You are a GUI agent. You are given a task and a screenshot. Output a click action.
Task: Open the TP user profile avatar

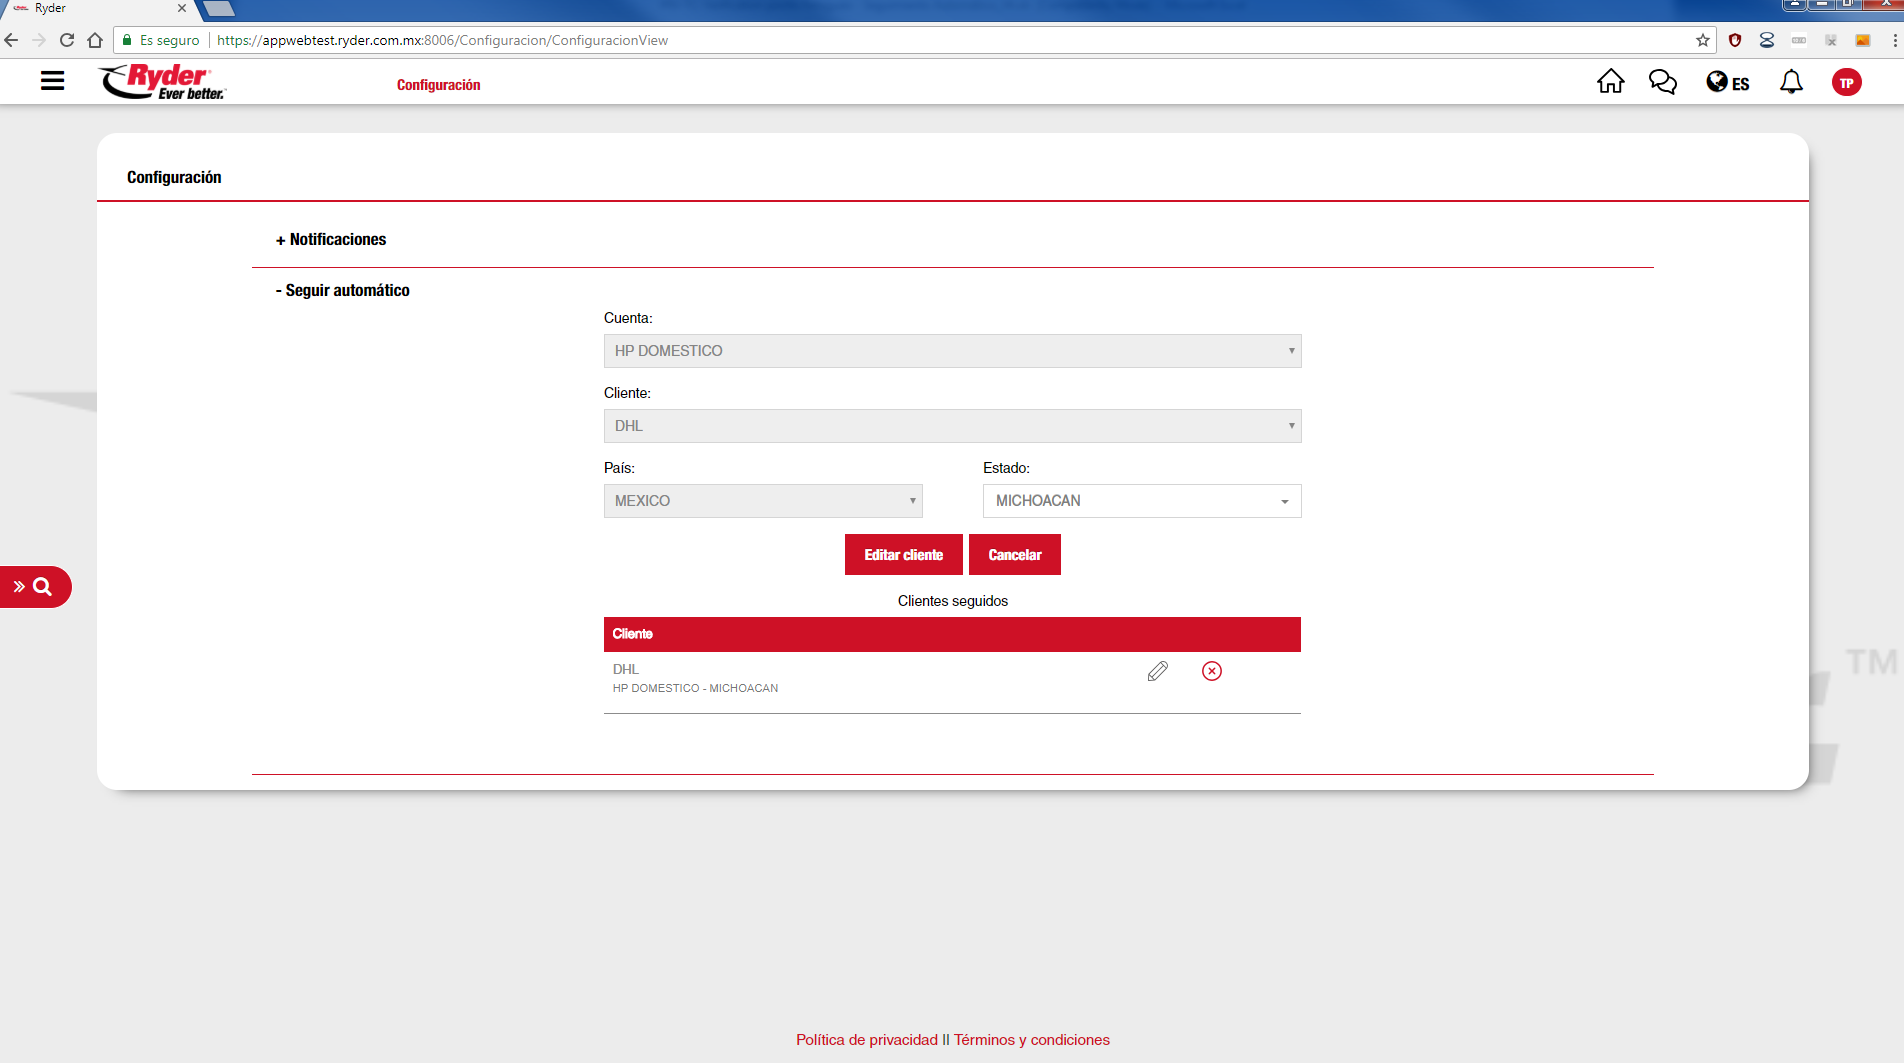pos(1846,83)
